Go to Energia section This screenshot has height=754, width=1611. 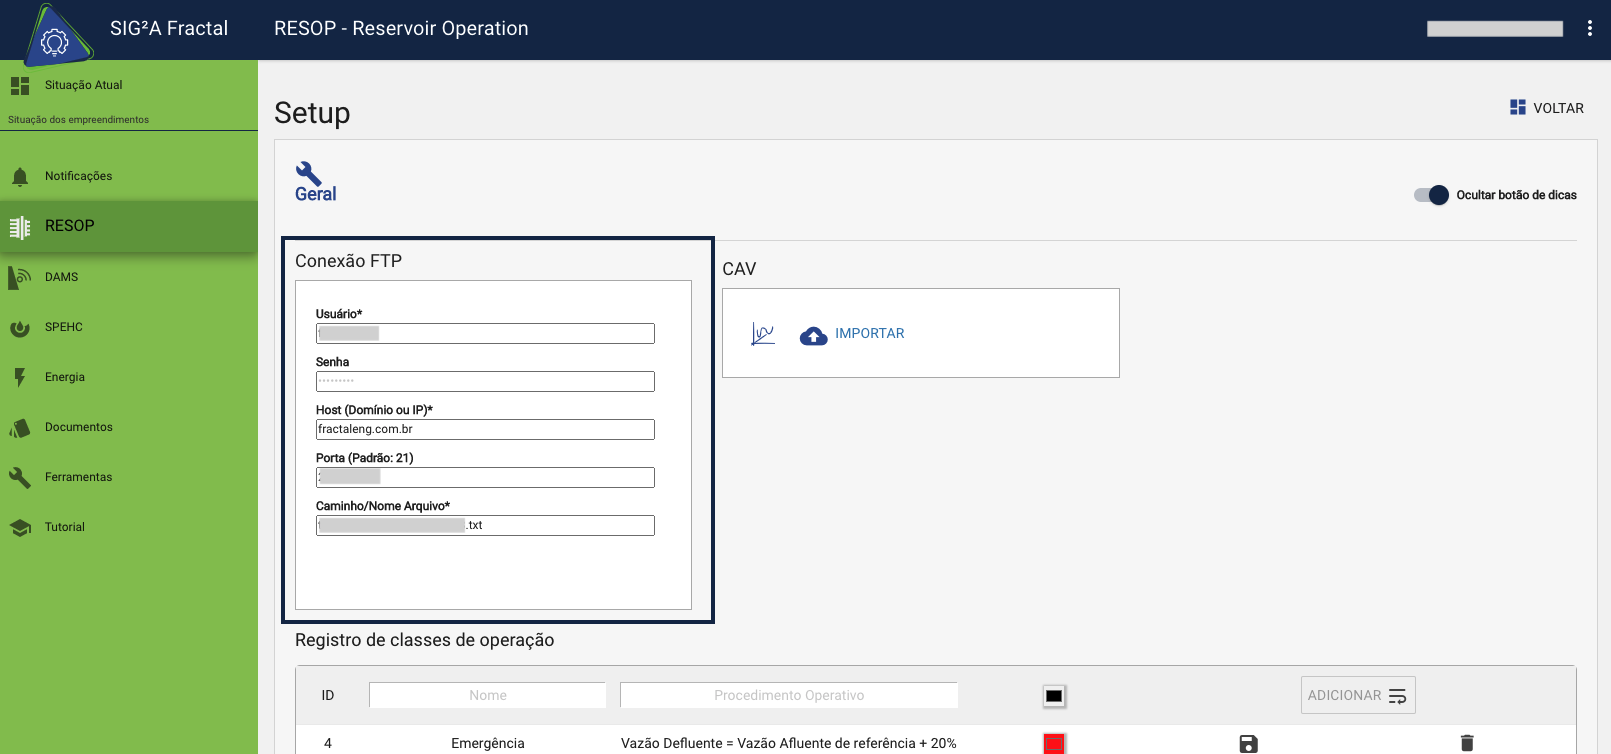click(64, 377)
